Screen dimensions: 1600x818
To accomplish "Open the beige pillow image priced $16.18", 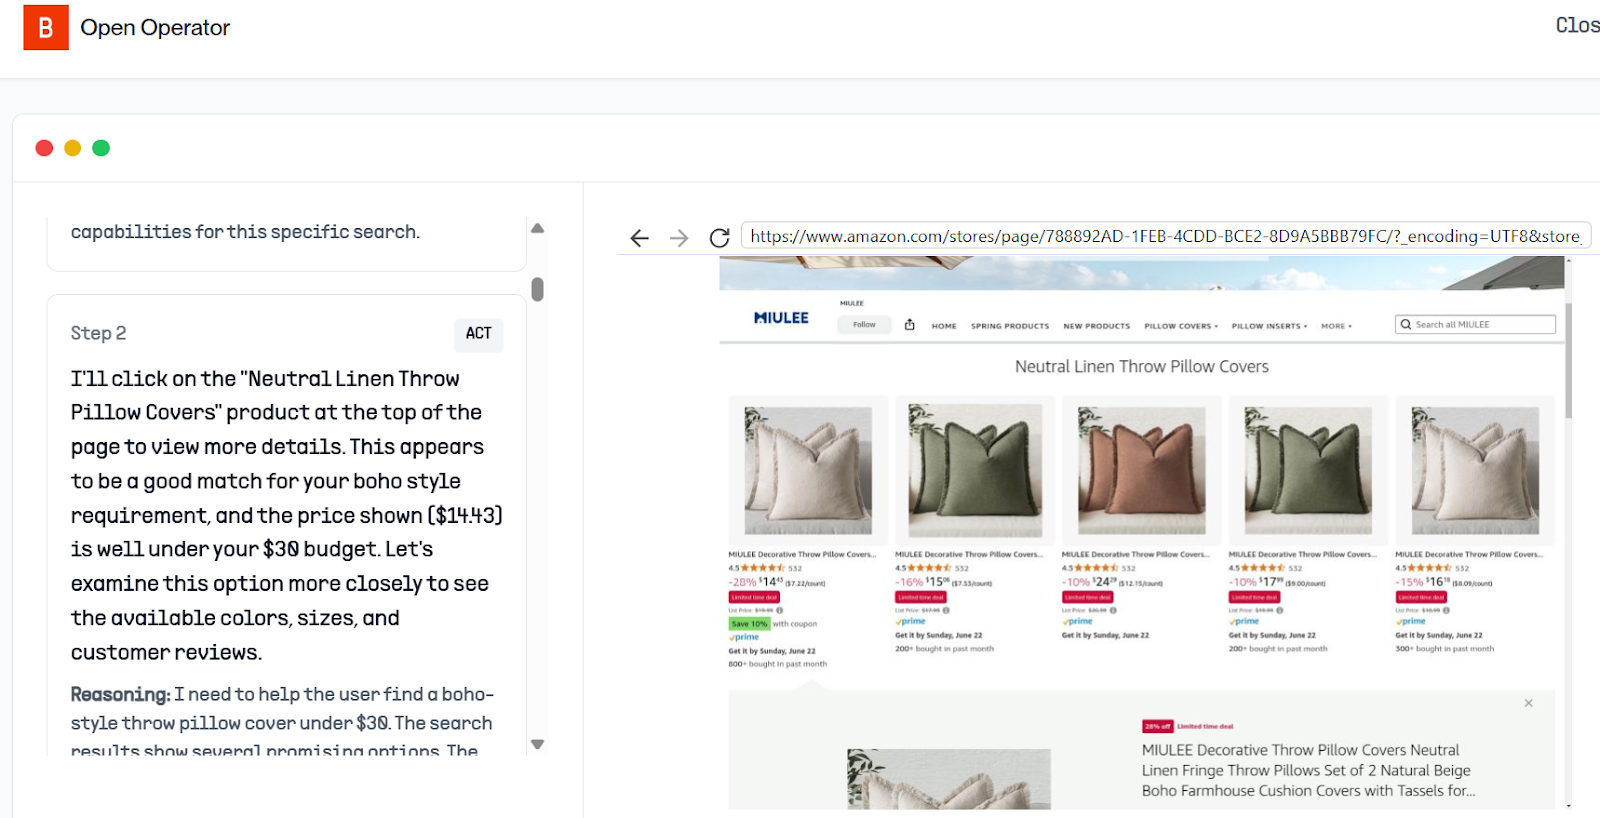I will 1475,470.
